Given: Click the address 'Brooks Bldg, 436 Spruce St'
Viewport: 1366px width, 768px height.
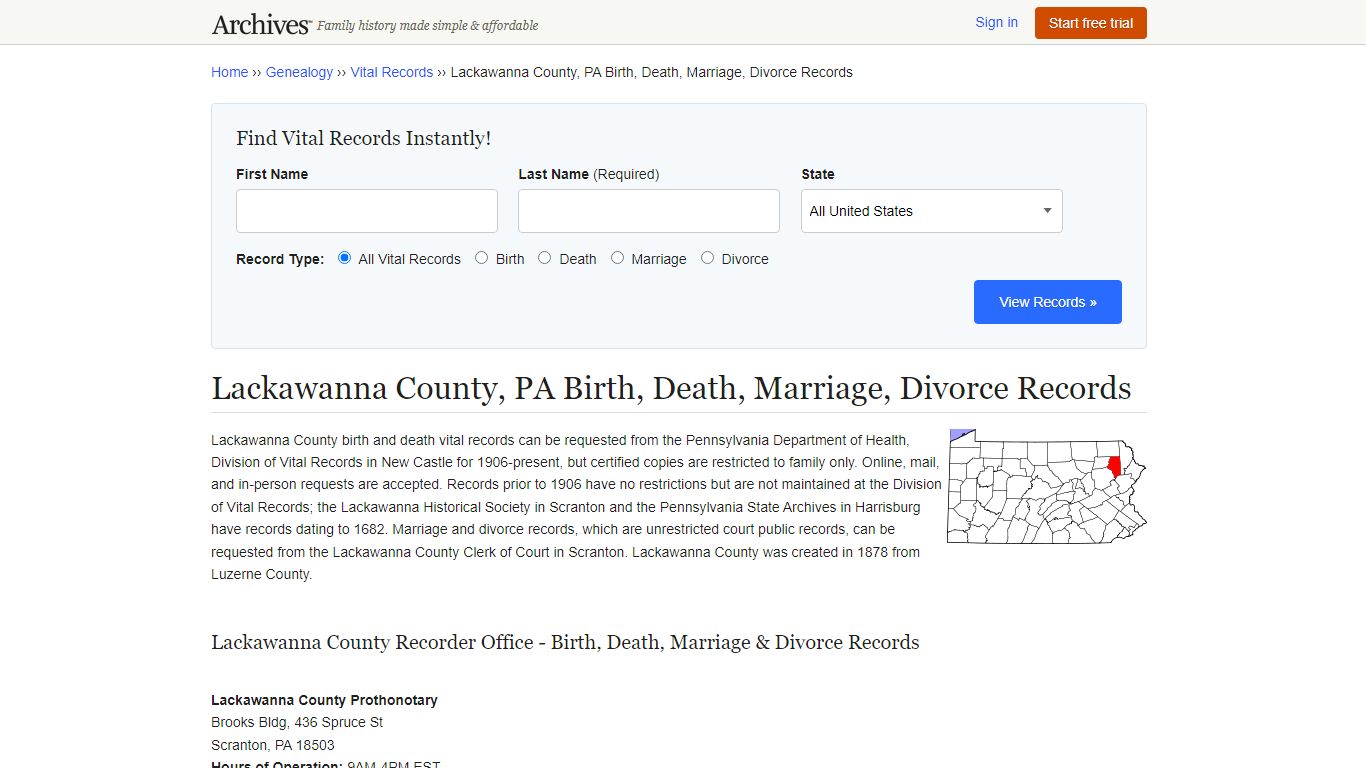Looking at the screenshot, I should click(x=297, y=722).
